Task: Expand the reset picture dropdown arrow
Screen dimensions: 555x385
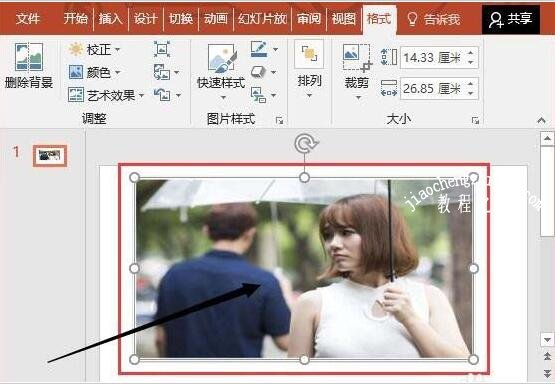Action: [x=178, y=95]
